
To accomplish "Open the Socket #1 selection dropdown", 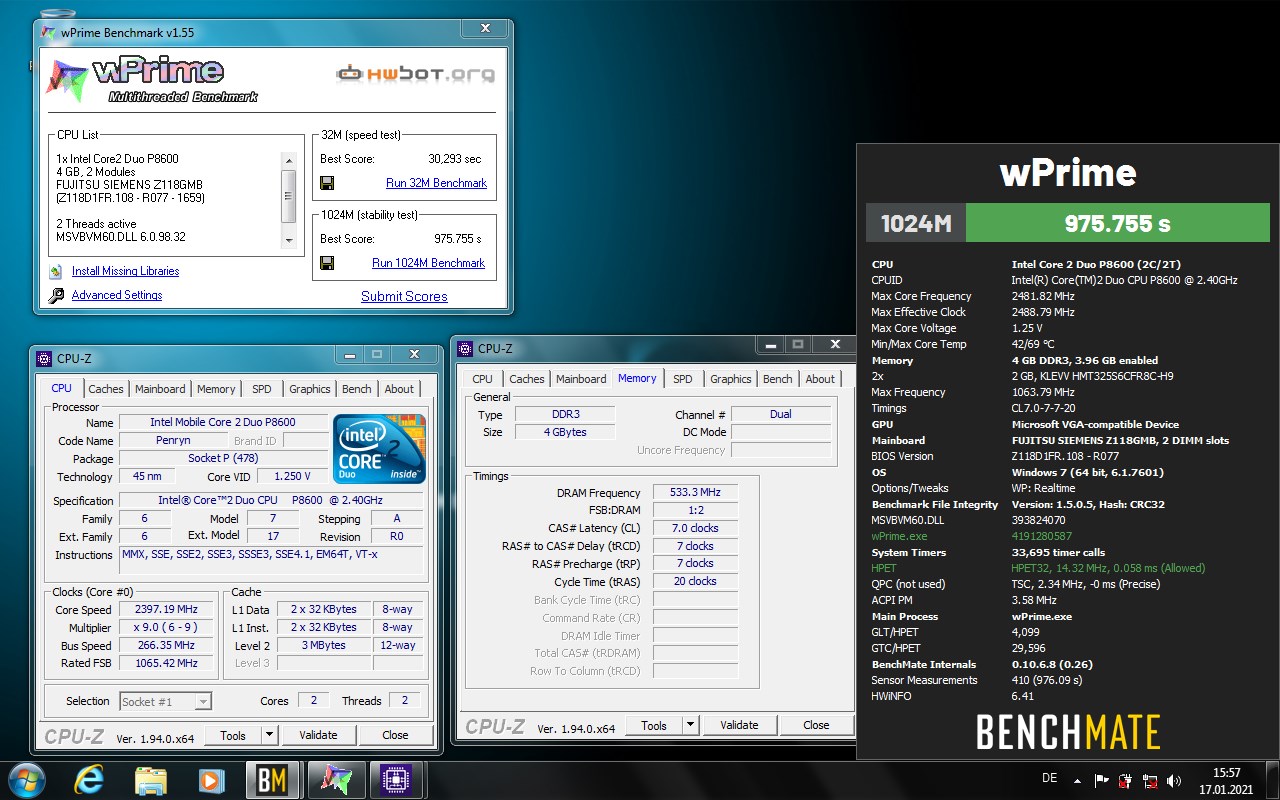I will [x=165, y=702].
